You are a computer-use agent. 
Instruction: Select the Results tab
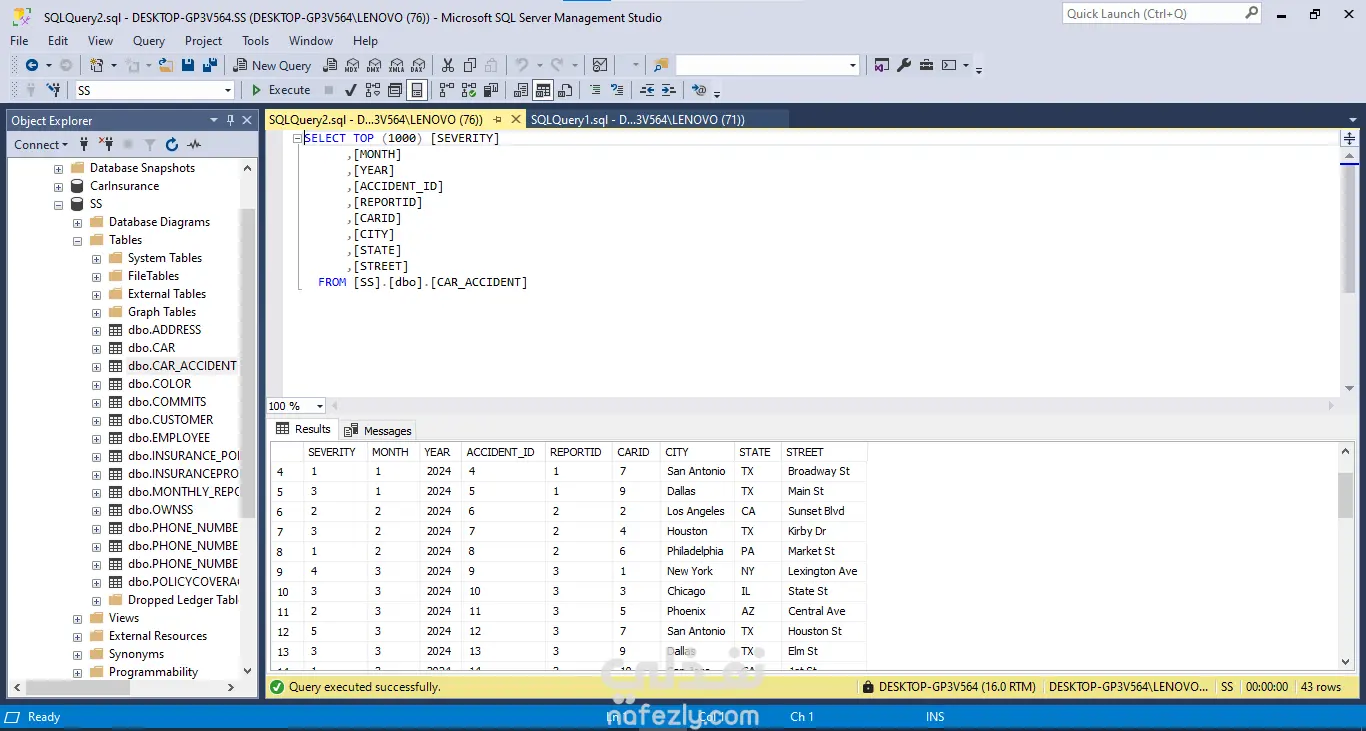(304, 429)
